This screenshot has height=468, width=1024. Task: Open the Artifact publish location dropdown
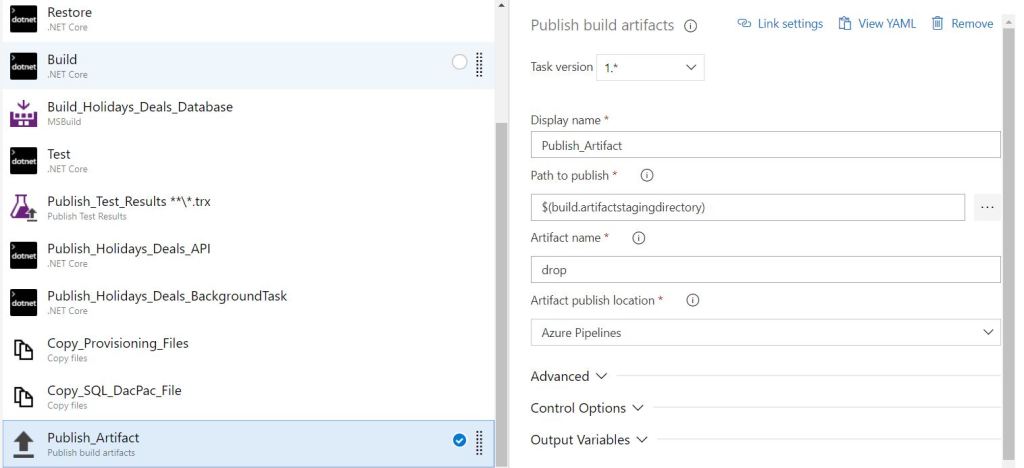coord(765,332)
